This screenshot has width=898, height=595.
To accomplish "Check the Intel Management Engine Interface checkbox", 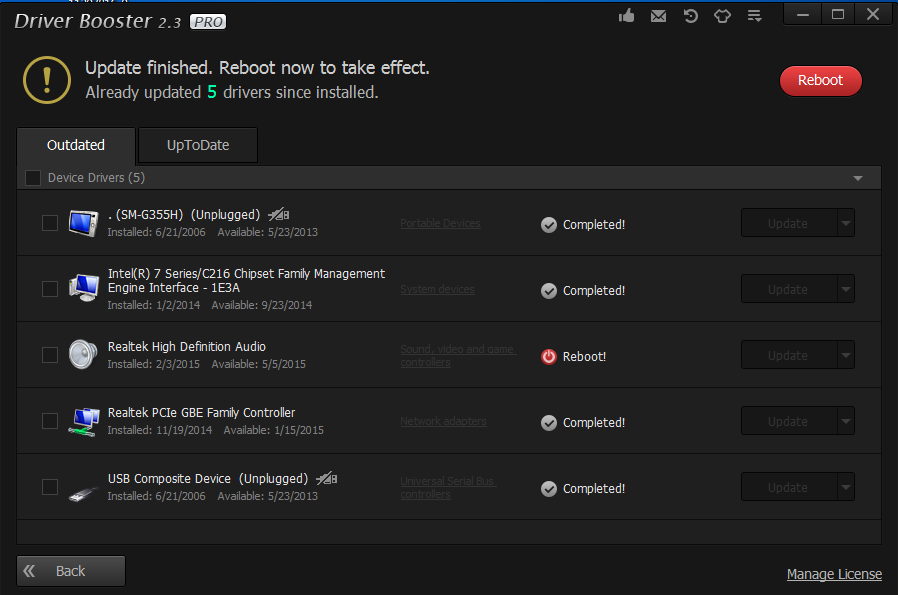I will coord(50,289).
